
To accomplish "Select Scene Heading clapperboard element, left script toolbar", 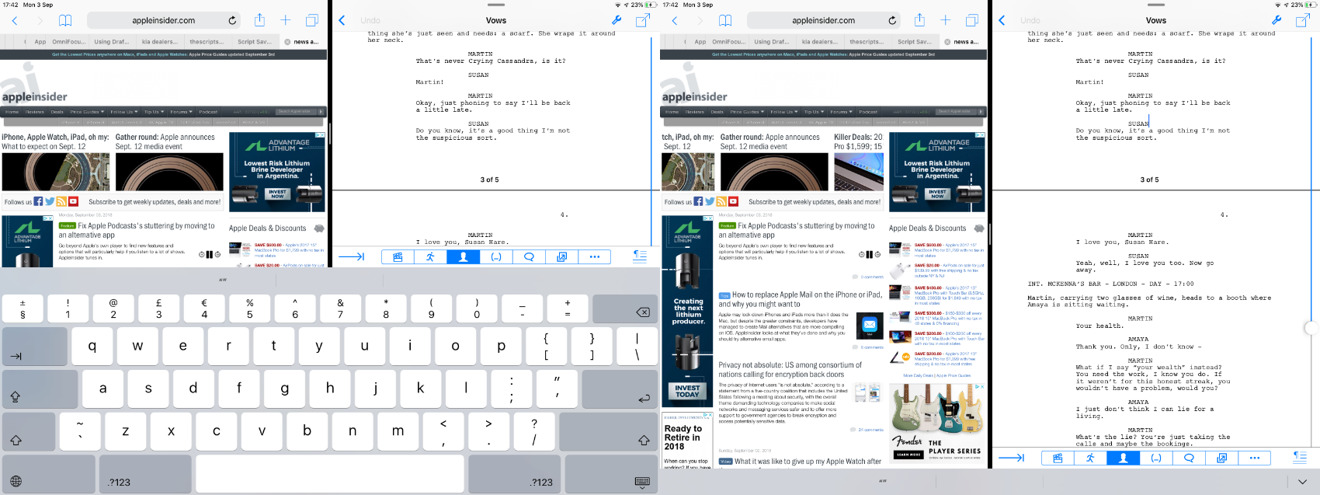I will tap(398, 257).
